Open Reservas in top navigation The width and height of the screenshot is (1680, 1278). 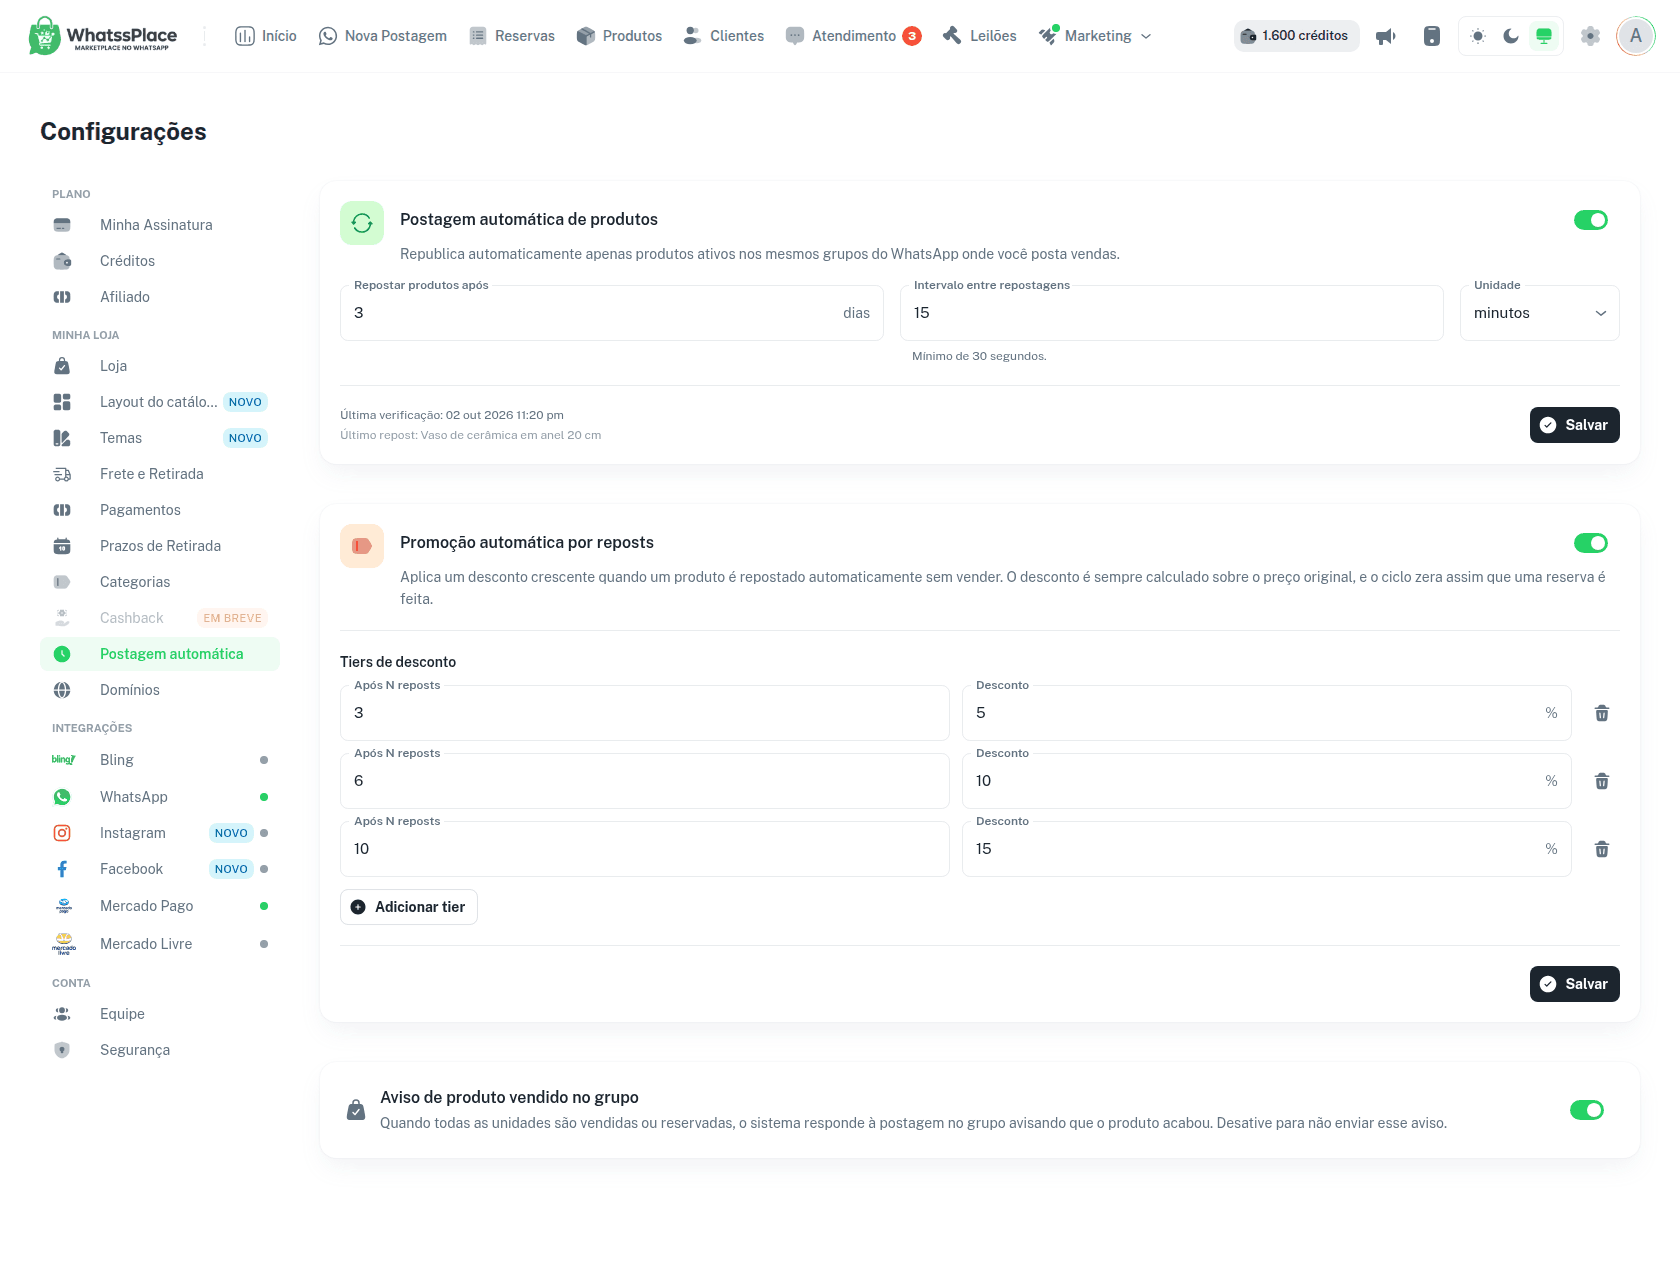coord(512,36)
